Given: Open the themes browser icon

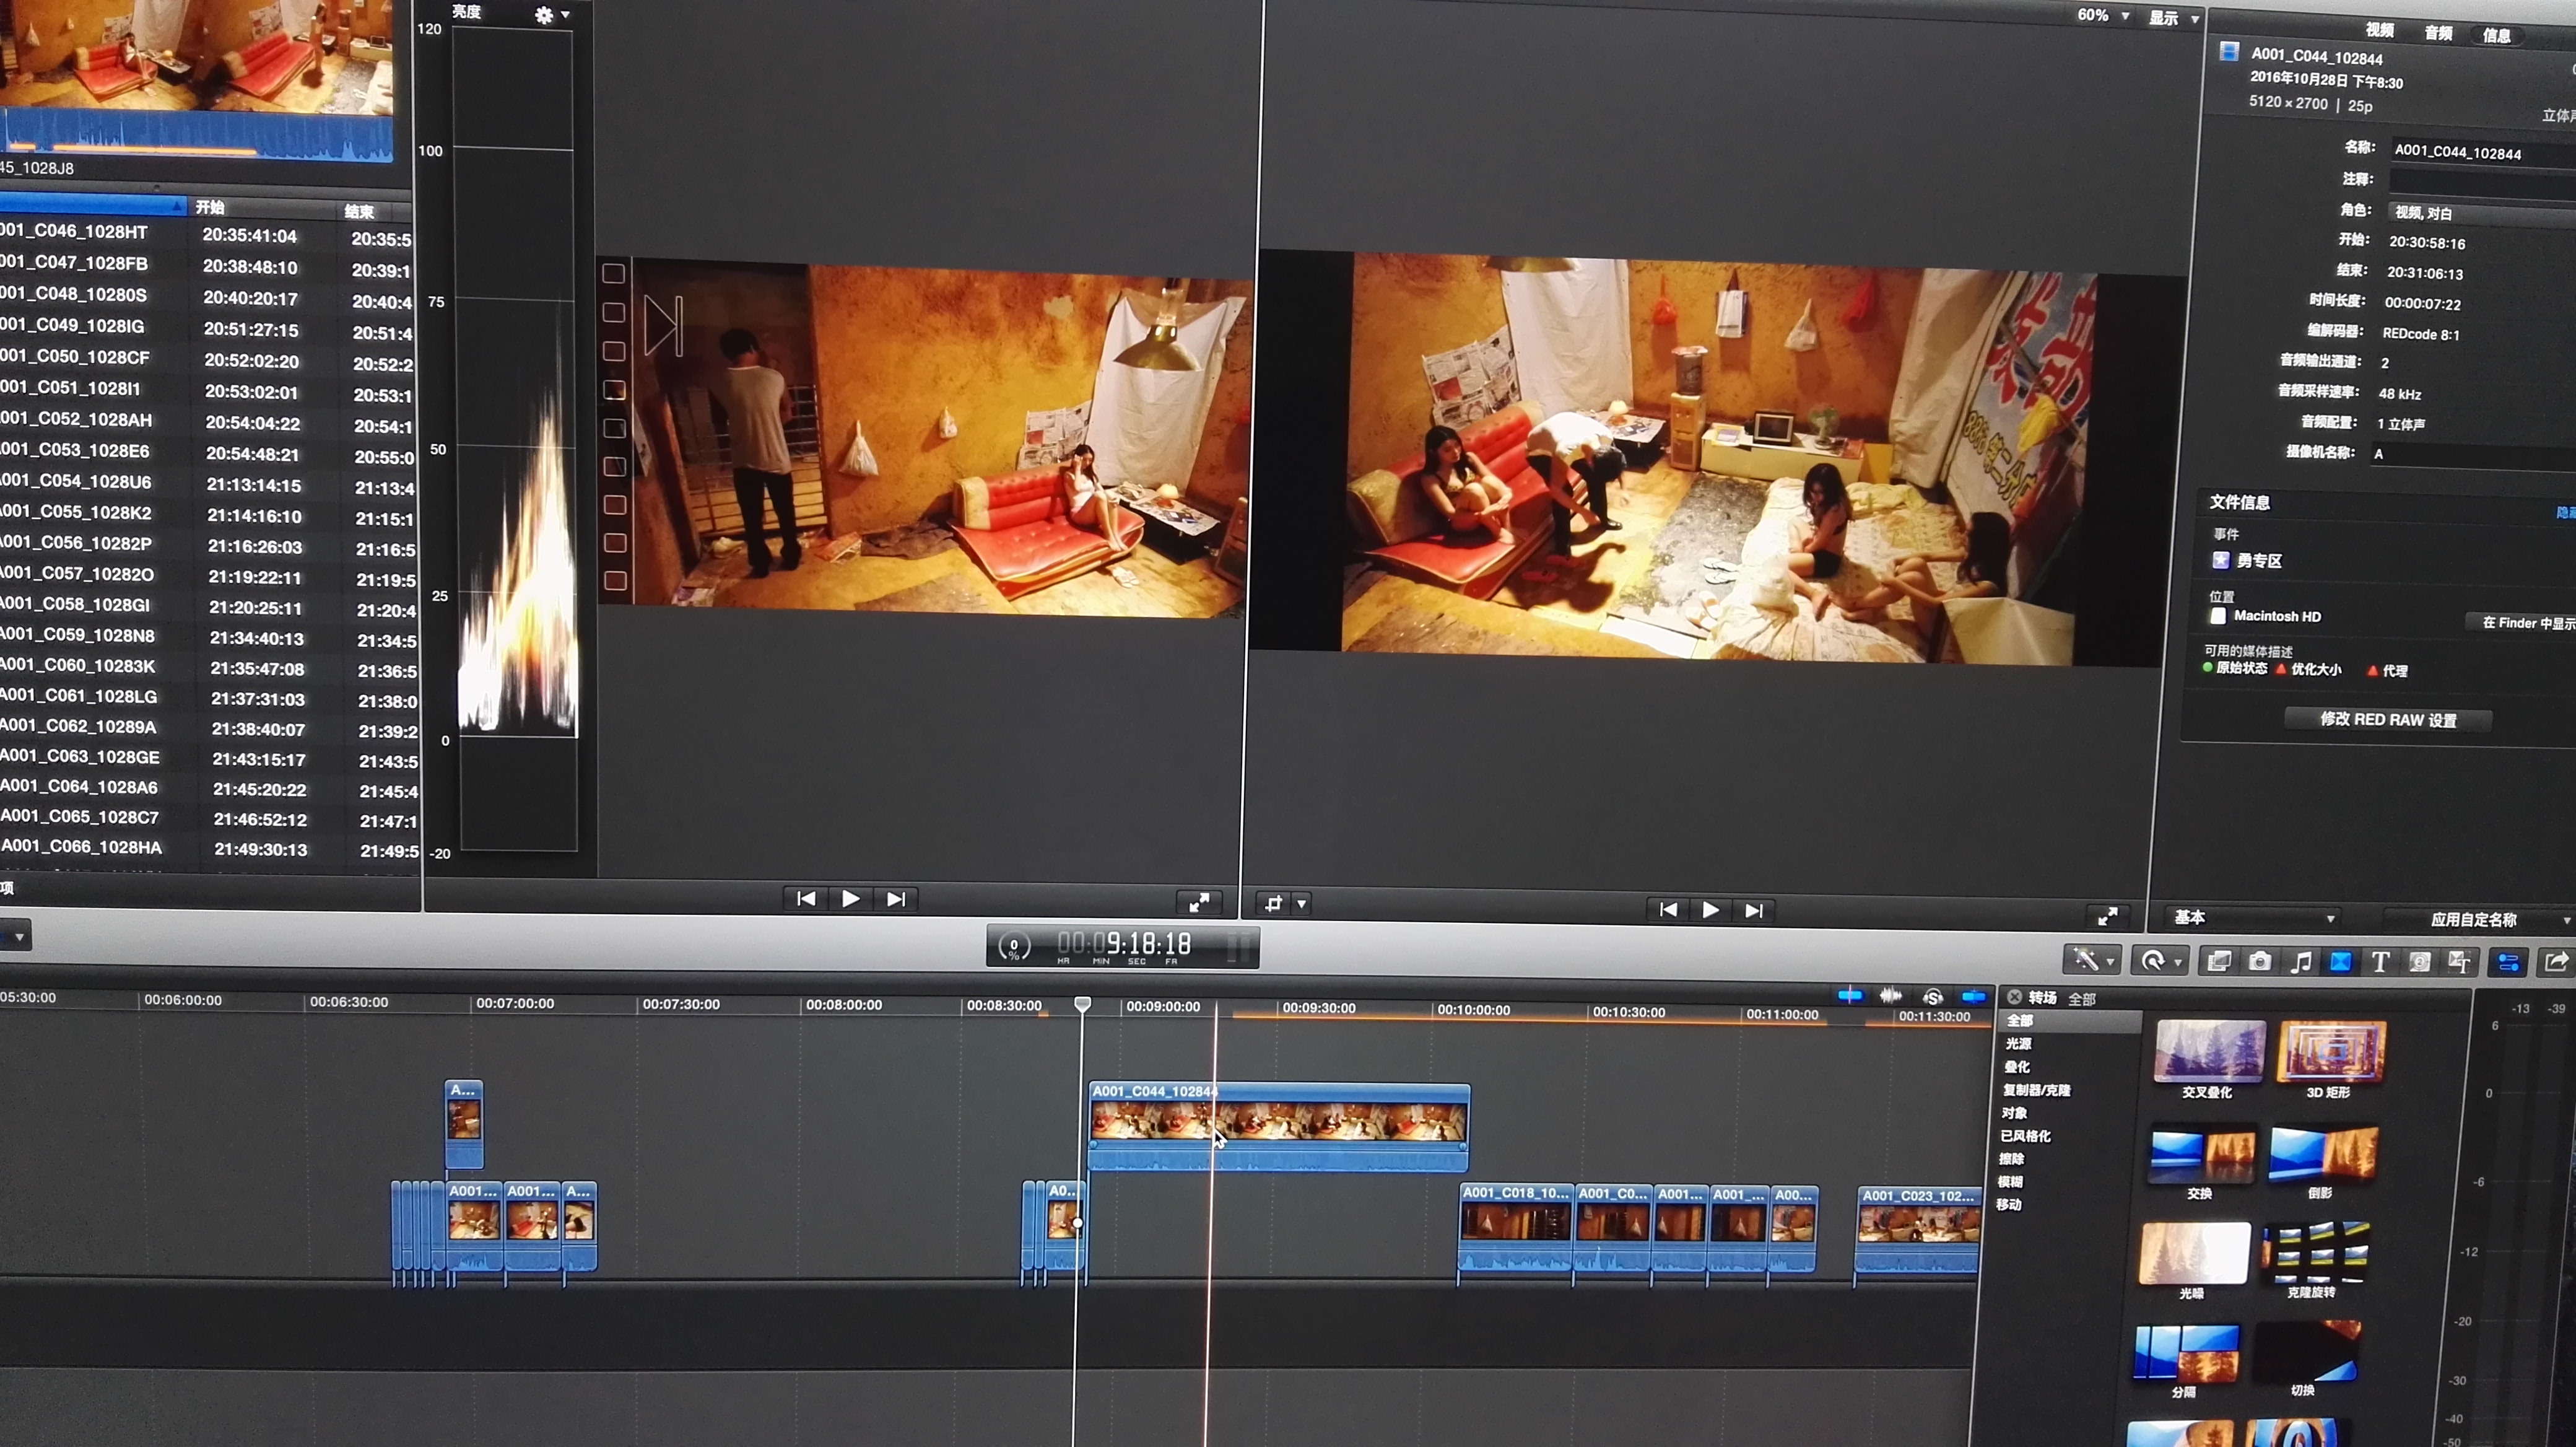Looking at the screenshot, I should tap(2460, 962).
